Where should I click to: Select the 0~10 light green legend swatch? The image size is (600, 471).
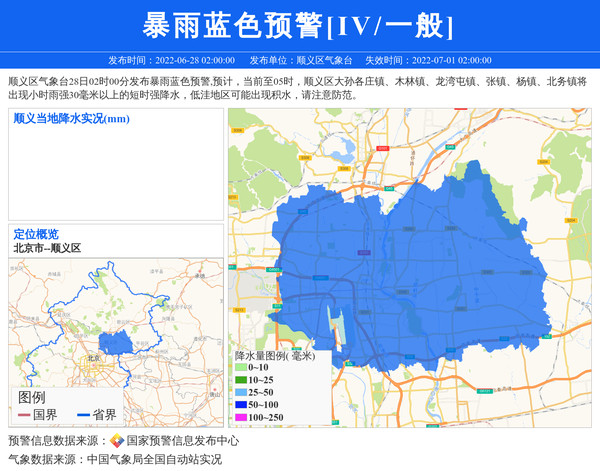tap(241, 367)
